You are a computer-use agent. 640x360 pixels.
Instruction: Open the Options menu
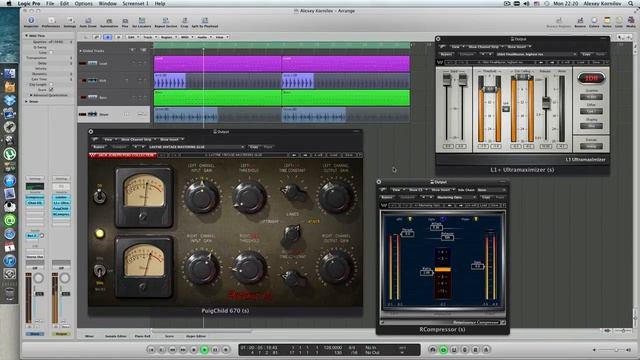[83, 3]
